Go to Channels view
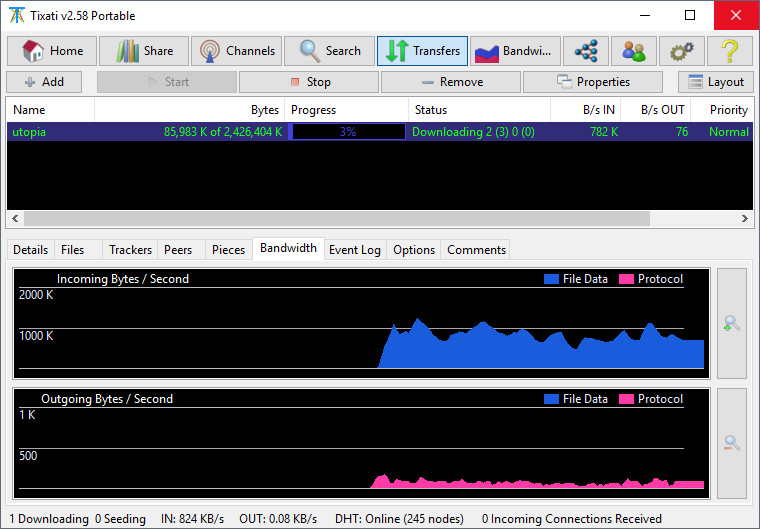Viewport: 760px width, 529px height. click(x=236, y=51)
